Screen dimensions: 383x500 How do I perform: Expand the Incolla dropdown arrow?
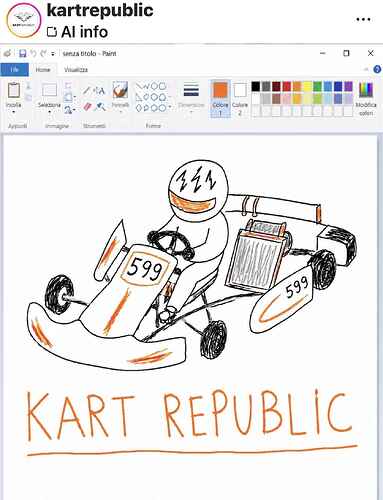(x=14, y=112)
